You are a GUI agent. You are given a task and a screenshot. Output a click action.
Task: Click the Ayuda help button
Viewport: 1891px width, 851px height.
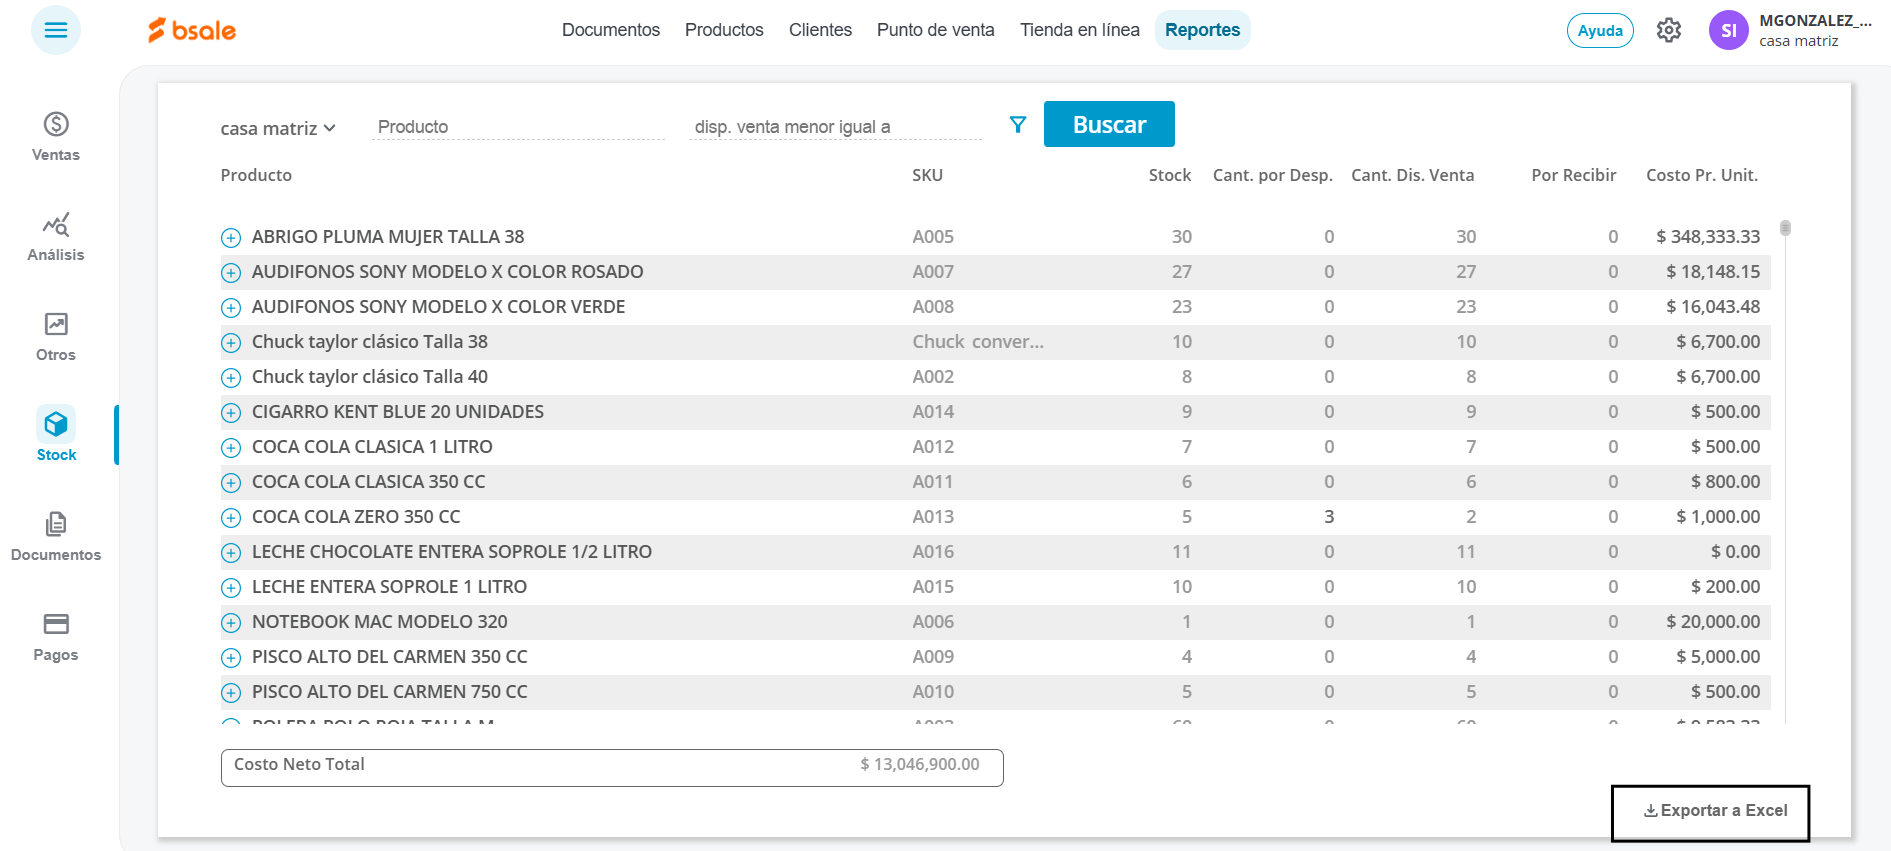coord(1600,30)
